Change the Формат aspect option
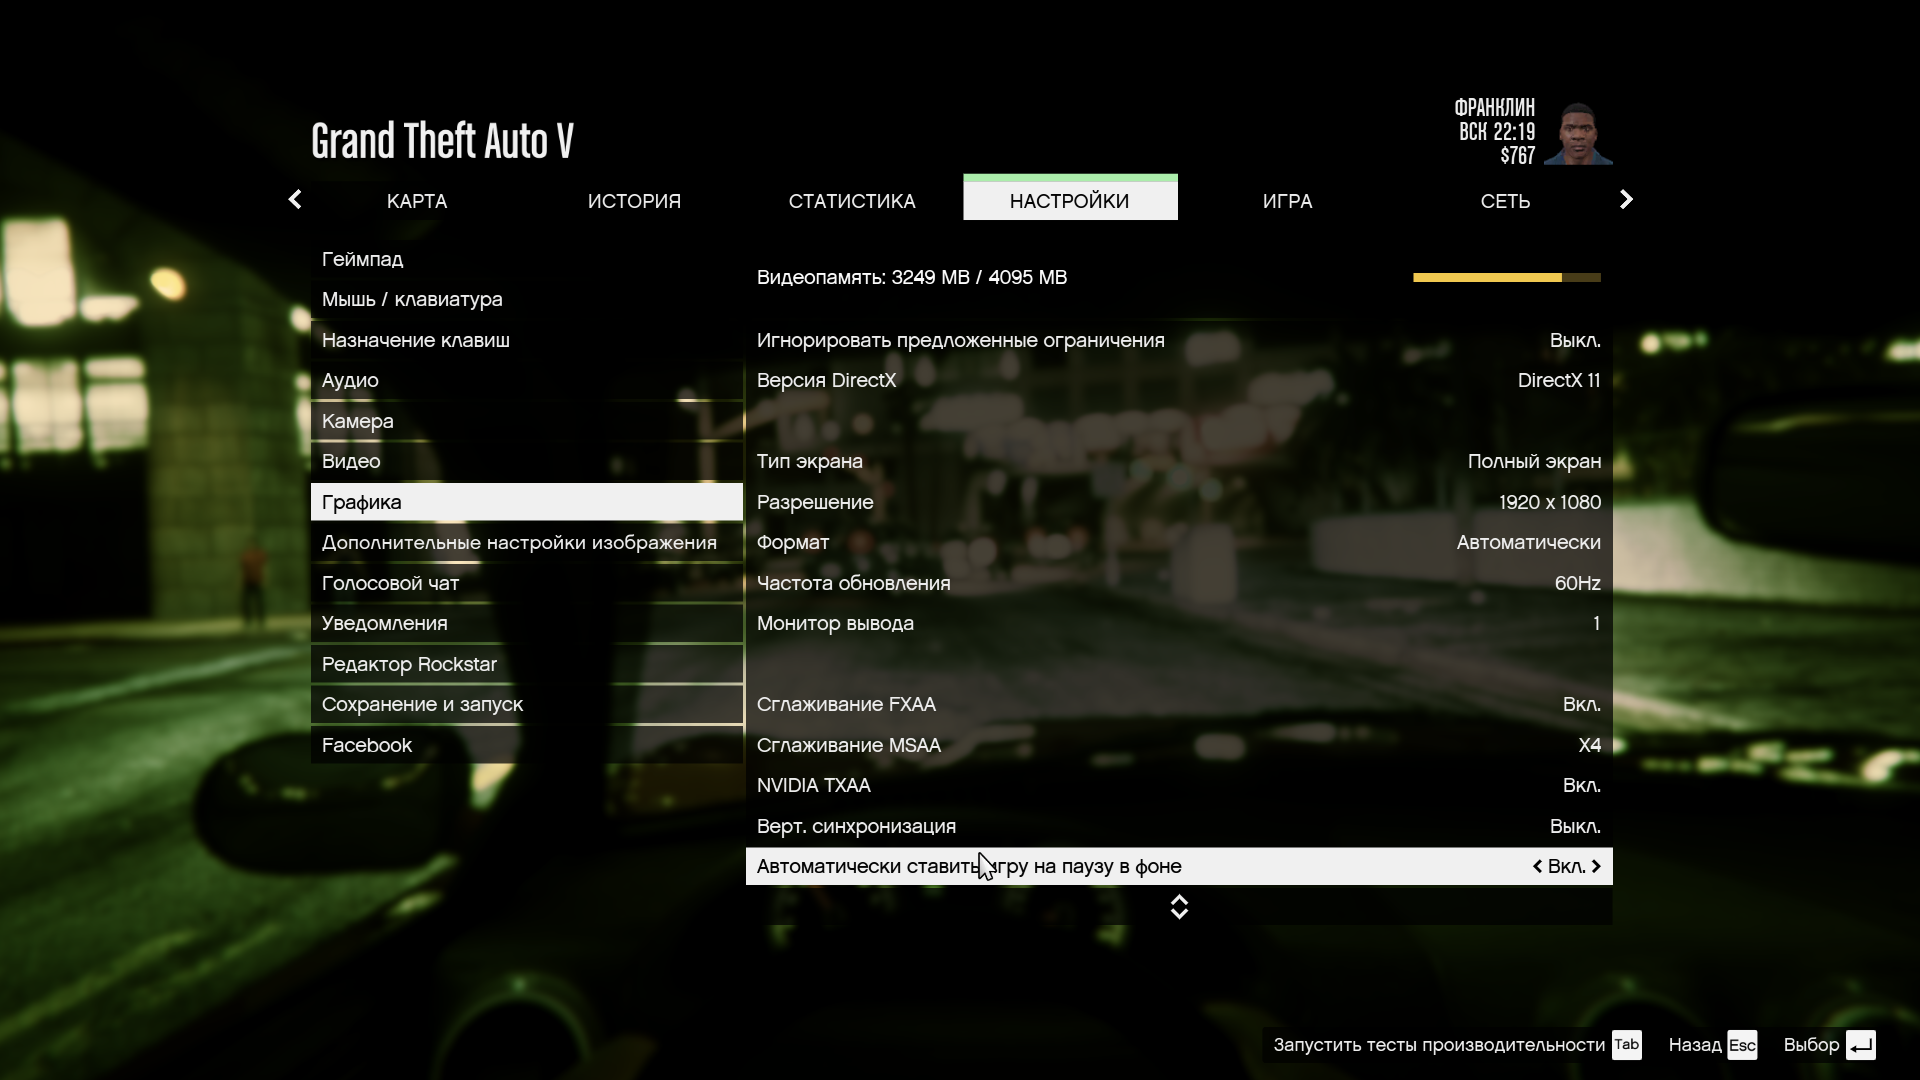This screenshot has width=1920, height=1080. pyautogui.click(x=1179, y=542)
